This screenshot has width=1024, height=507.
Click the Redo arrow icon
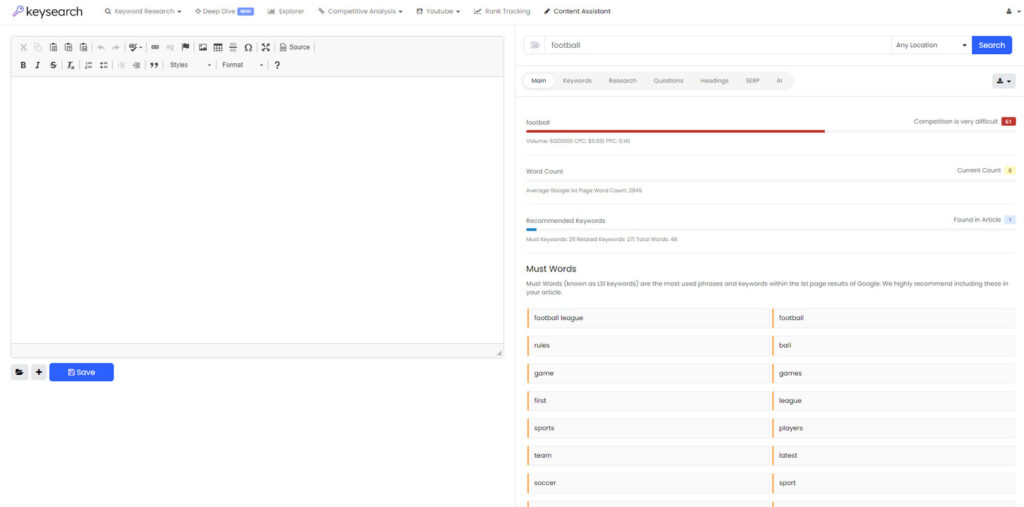(x=116, y=47)
